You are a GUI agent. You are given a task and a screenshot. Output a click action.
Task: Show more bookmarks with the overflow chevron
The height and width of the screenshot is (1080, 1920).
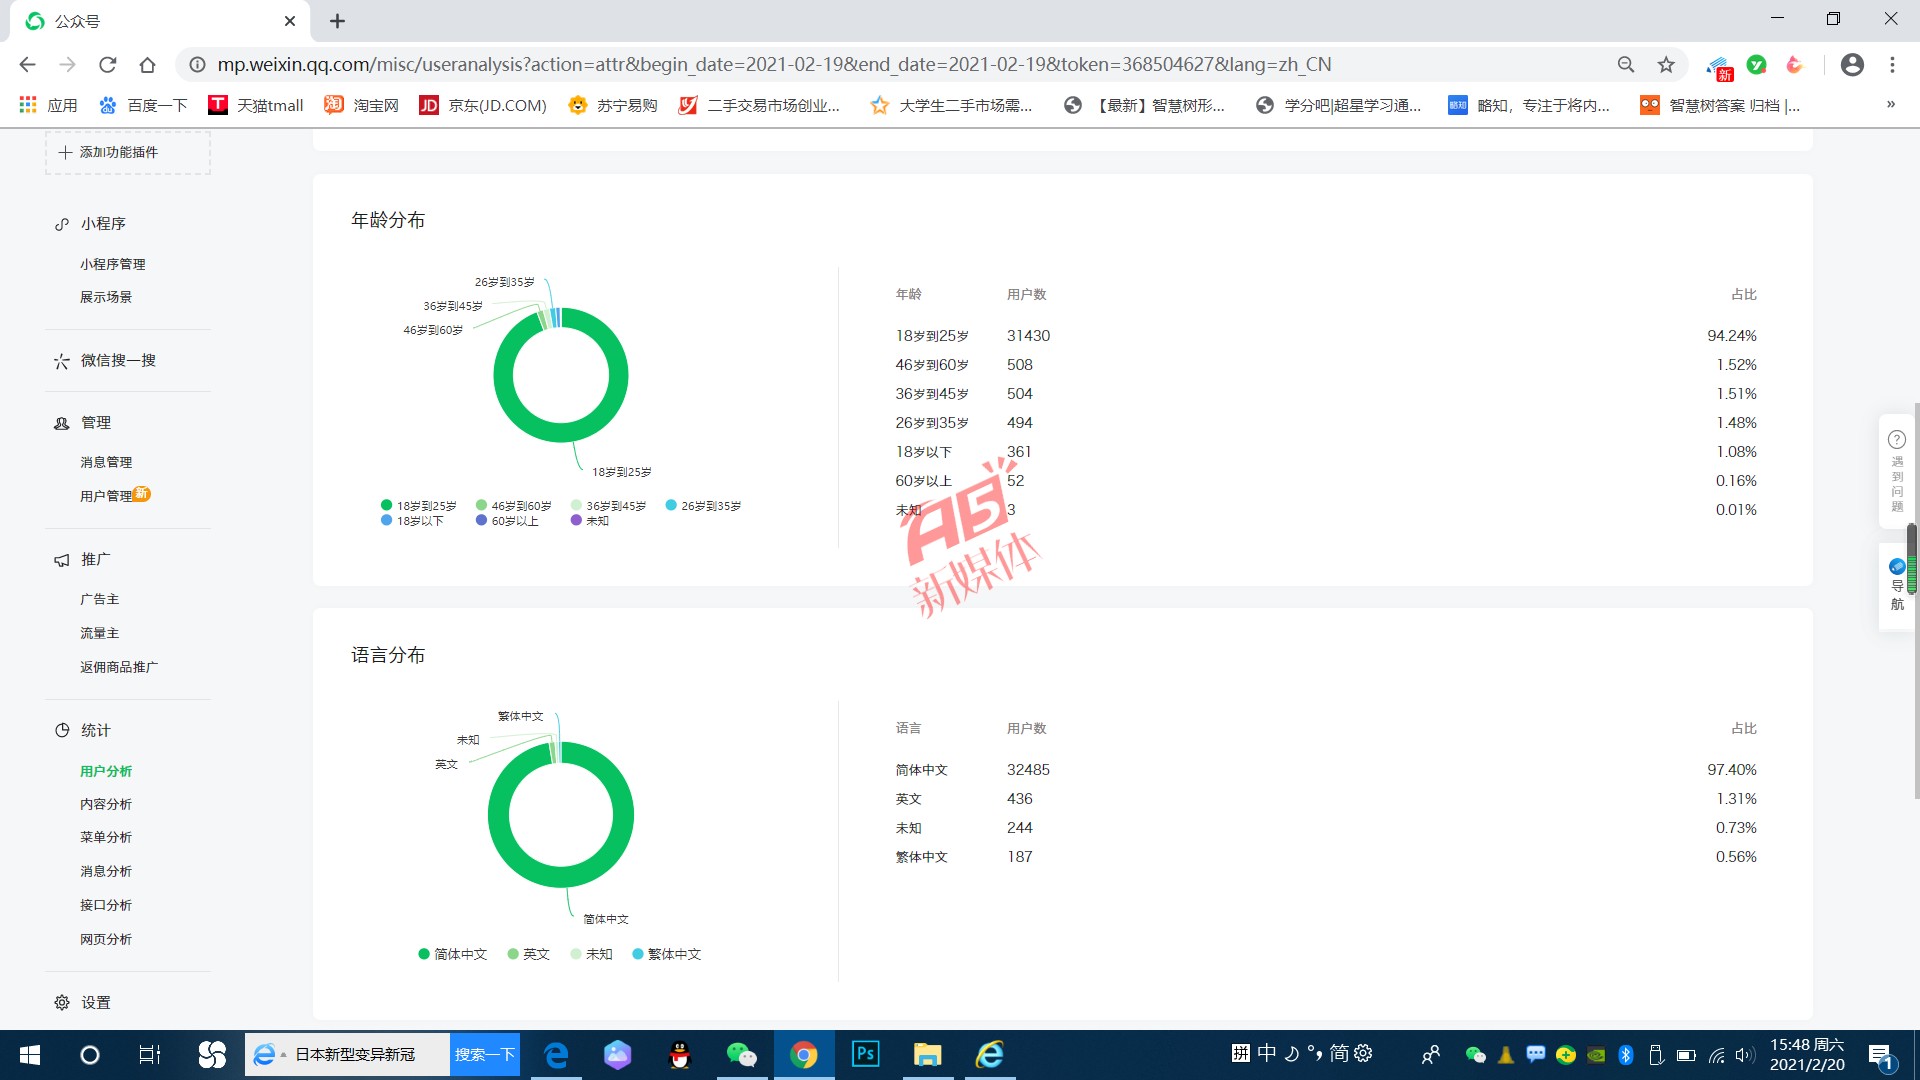click(1891, 104)
